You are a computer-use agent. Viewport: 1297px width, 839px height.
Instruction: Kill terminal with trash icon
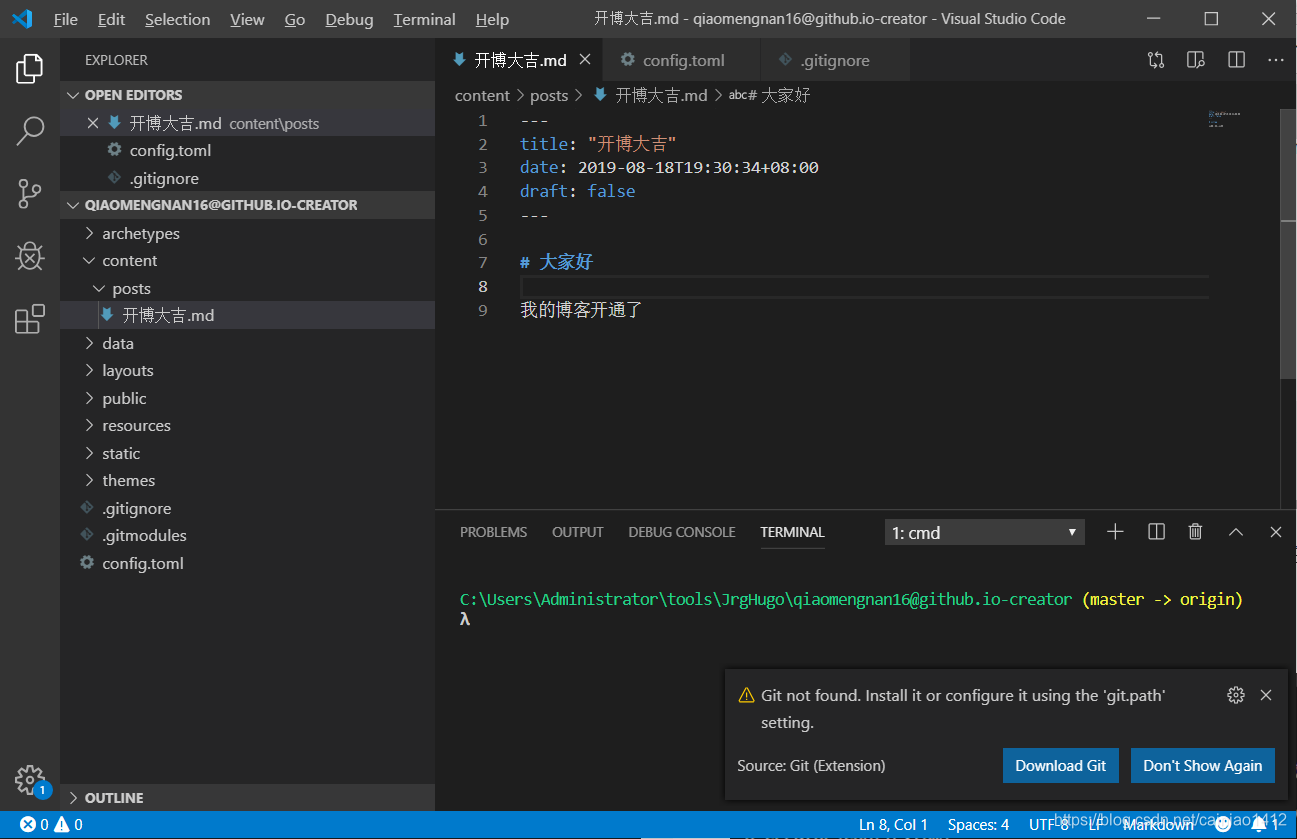pyautogui.click(x=1195, y=532)
